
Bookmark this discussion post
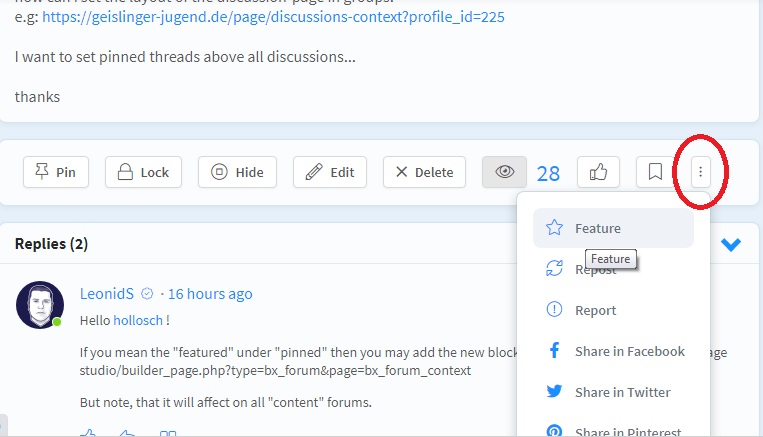(655, 172)
